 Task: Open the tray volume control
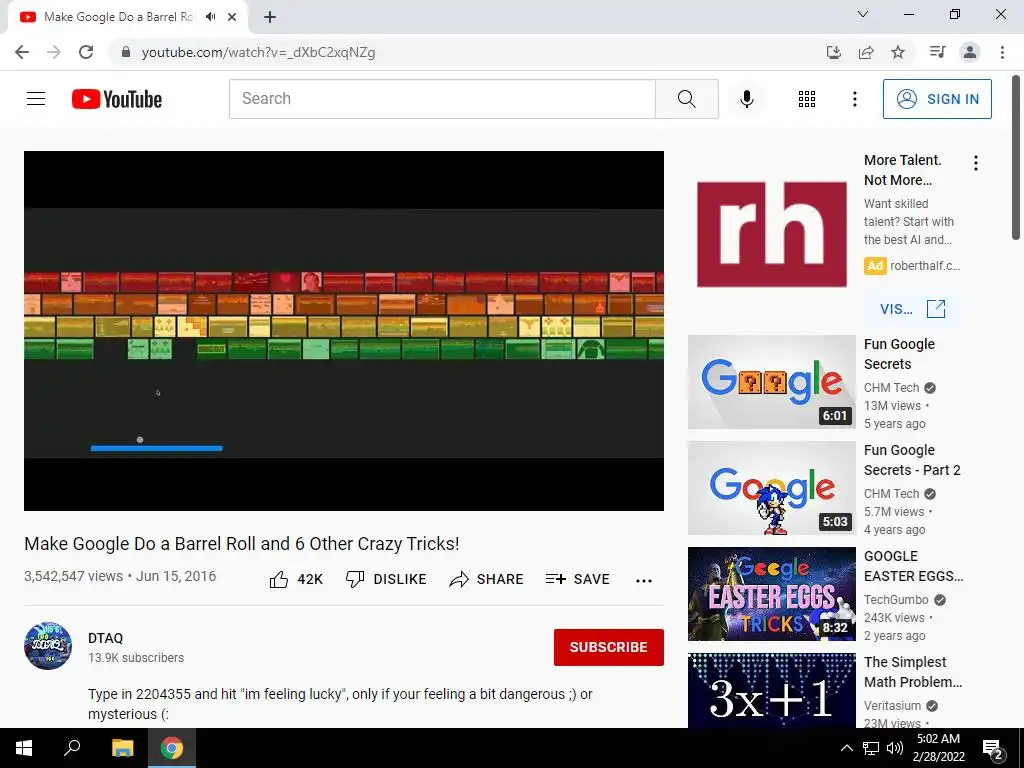coord(895,748)
